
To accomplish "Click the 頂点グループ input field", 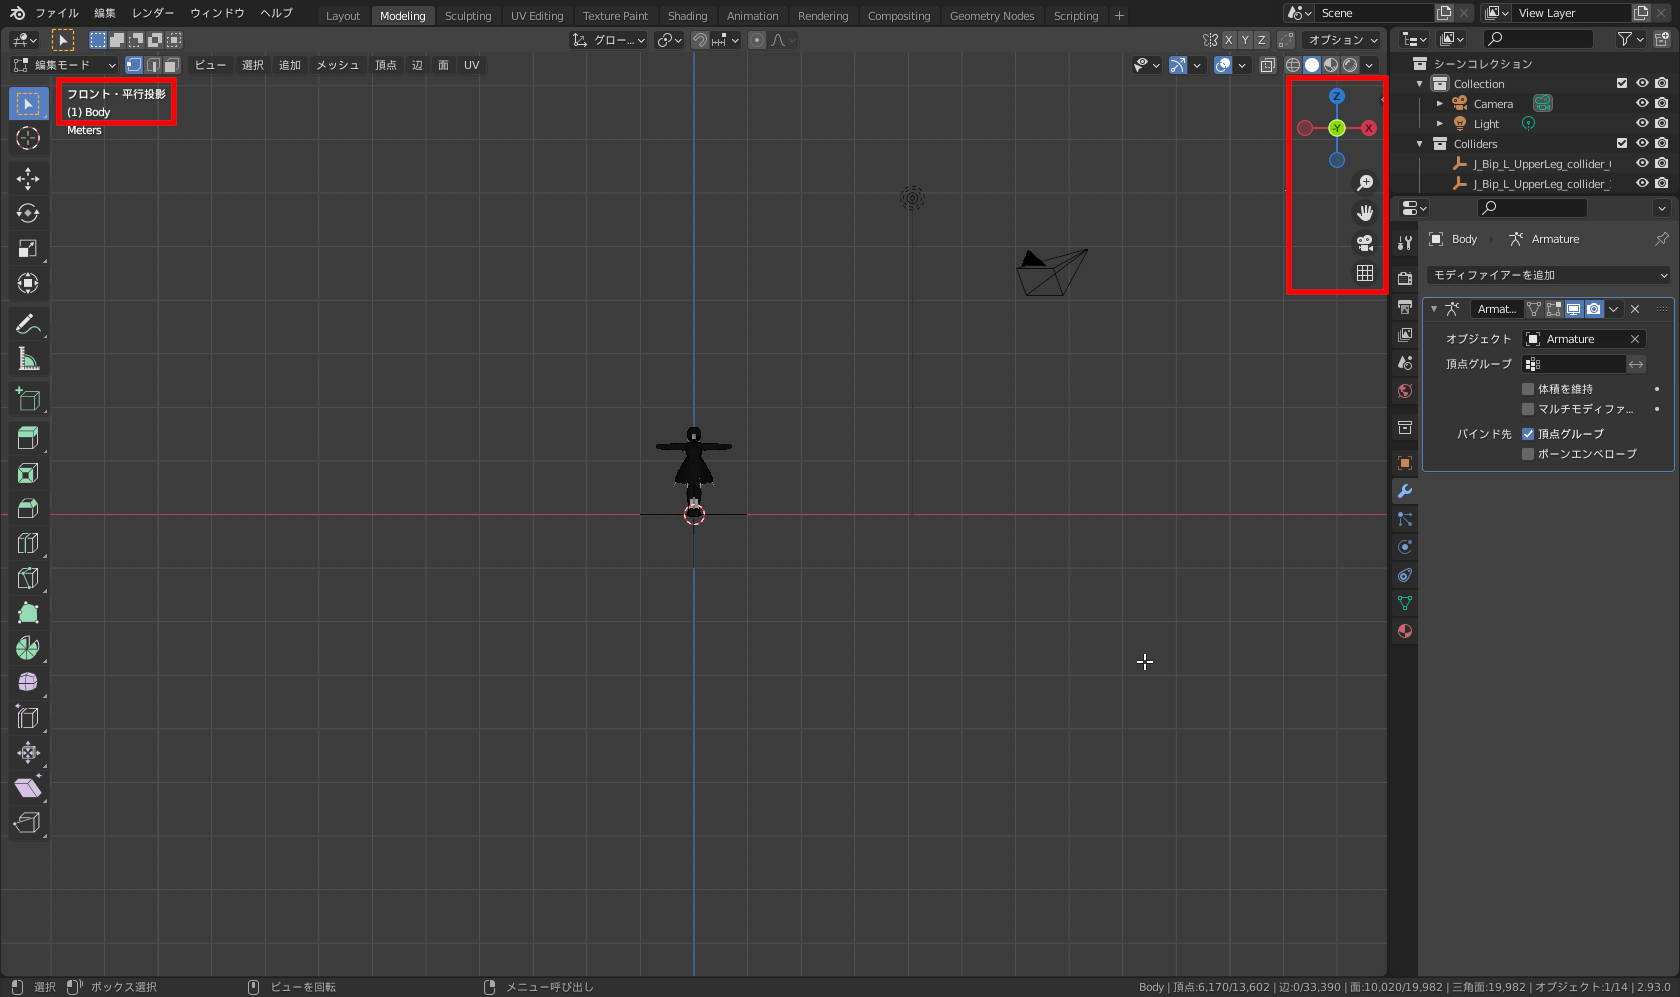I will click(x=1574, y=364).
